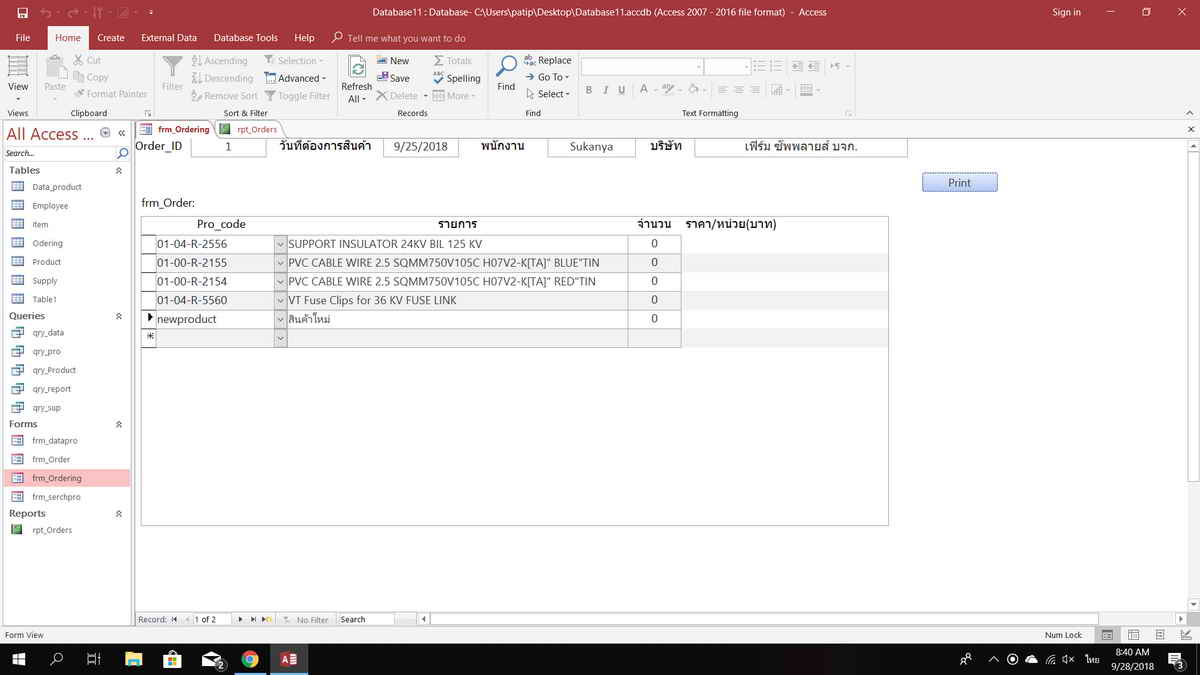Run the Spelling check
Image resolution: width=1200 pixels, height=675 pixels.
456,78
